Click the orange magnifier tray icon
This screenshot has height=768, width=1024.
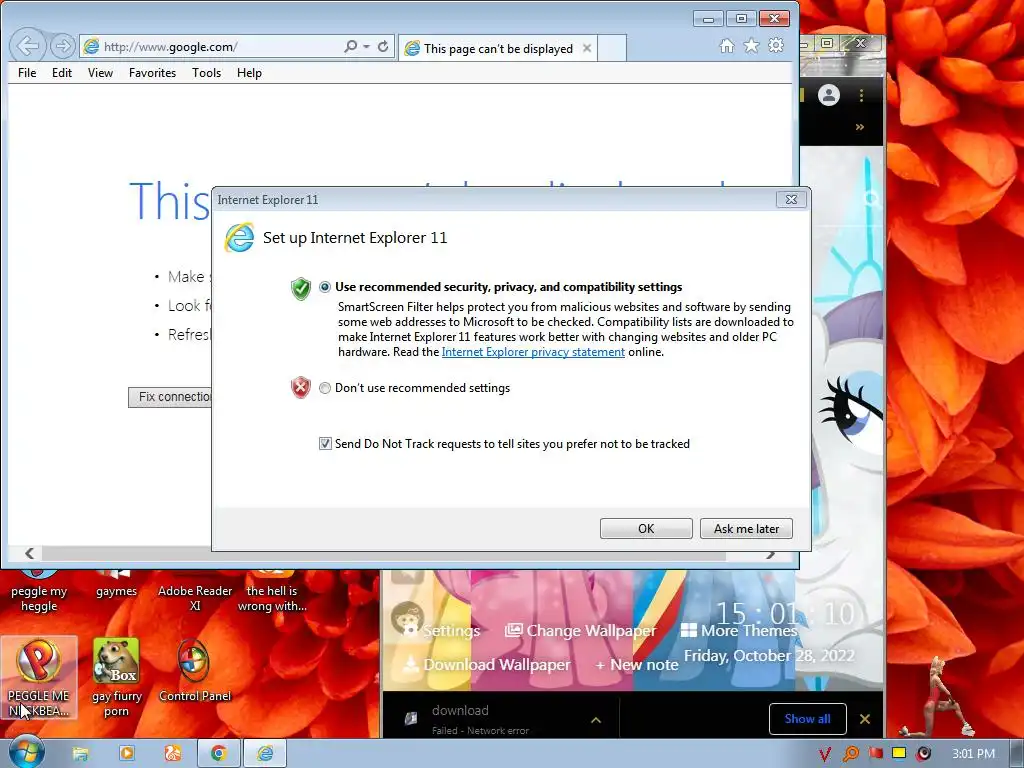851,754
